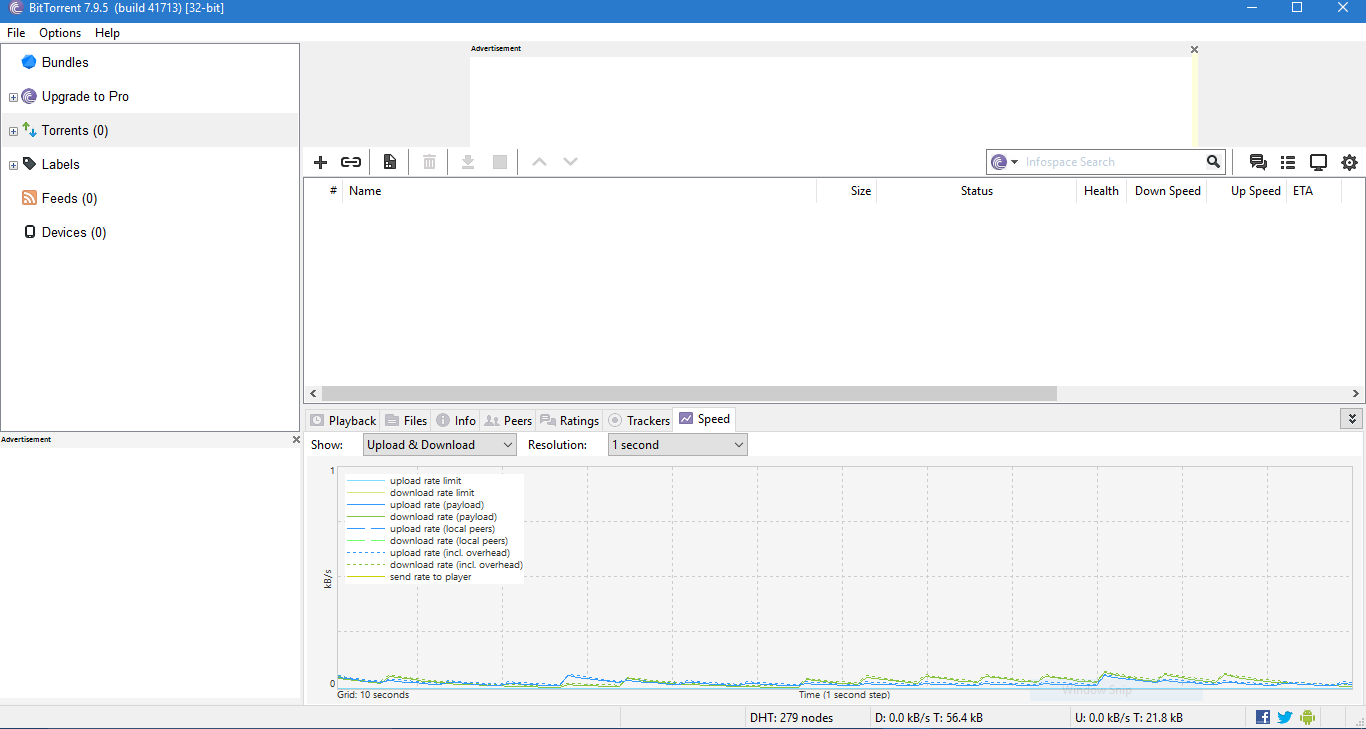Image resolution: width=1366 pixels, height=729 pixels.
Task: Expand the Upgrade to Pro tree node
Action: point(13,97)
